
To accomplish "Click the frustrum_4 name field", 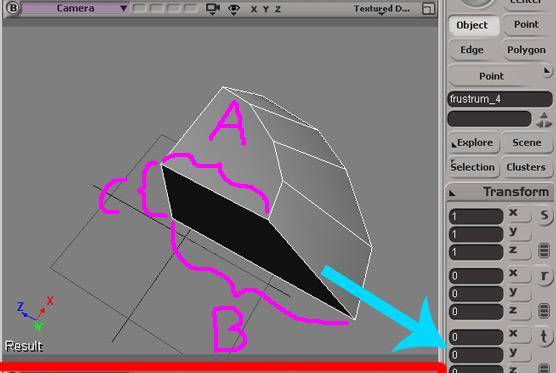I will coord(500,99).
